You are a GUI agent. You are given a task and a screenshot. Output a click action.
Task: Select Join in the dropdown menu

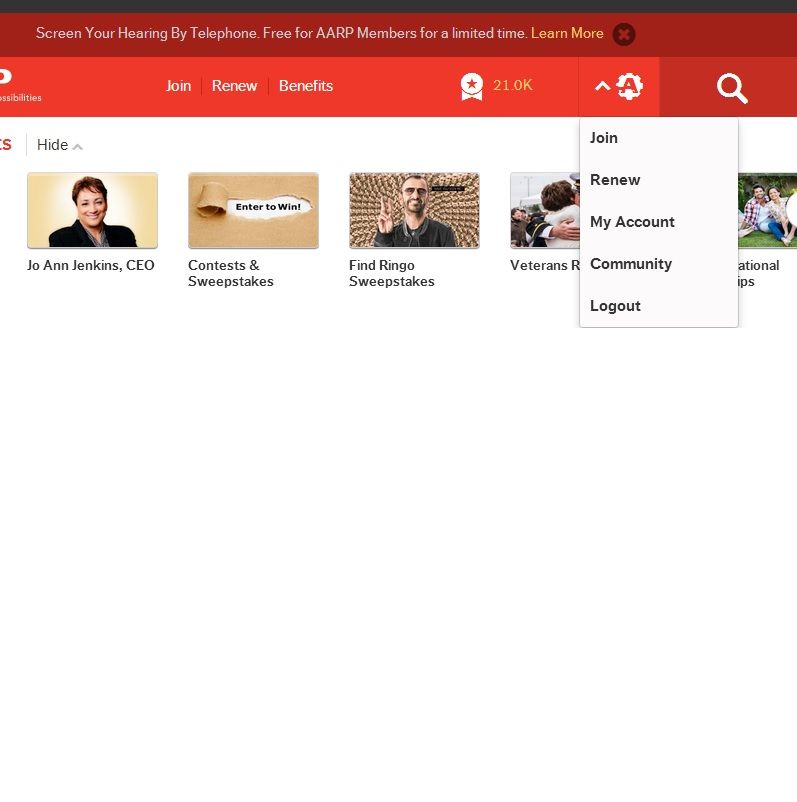click(x=604, y=138)
